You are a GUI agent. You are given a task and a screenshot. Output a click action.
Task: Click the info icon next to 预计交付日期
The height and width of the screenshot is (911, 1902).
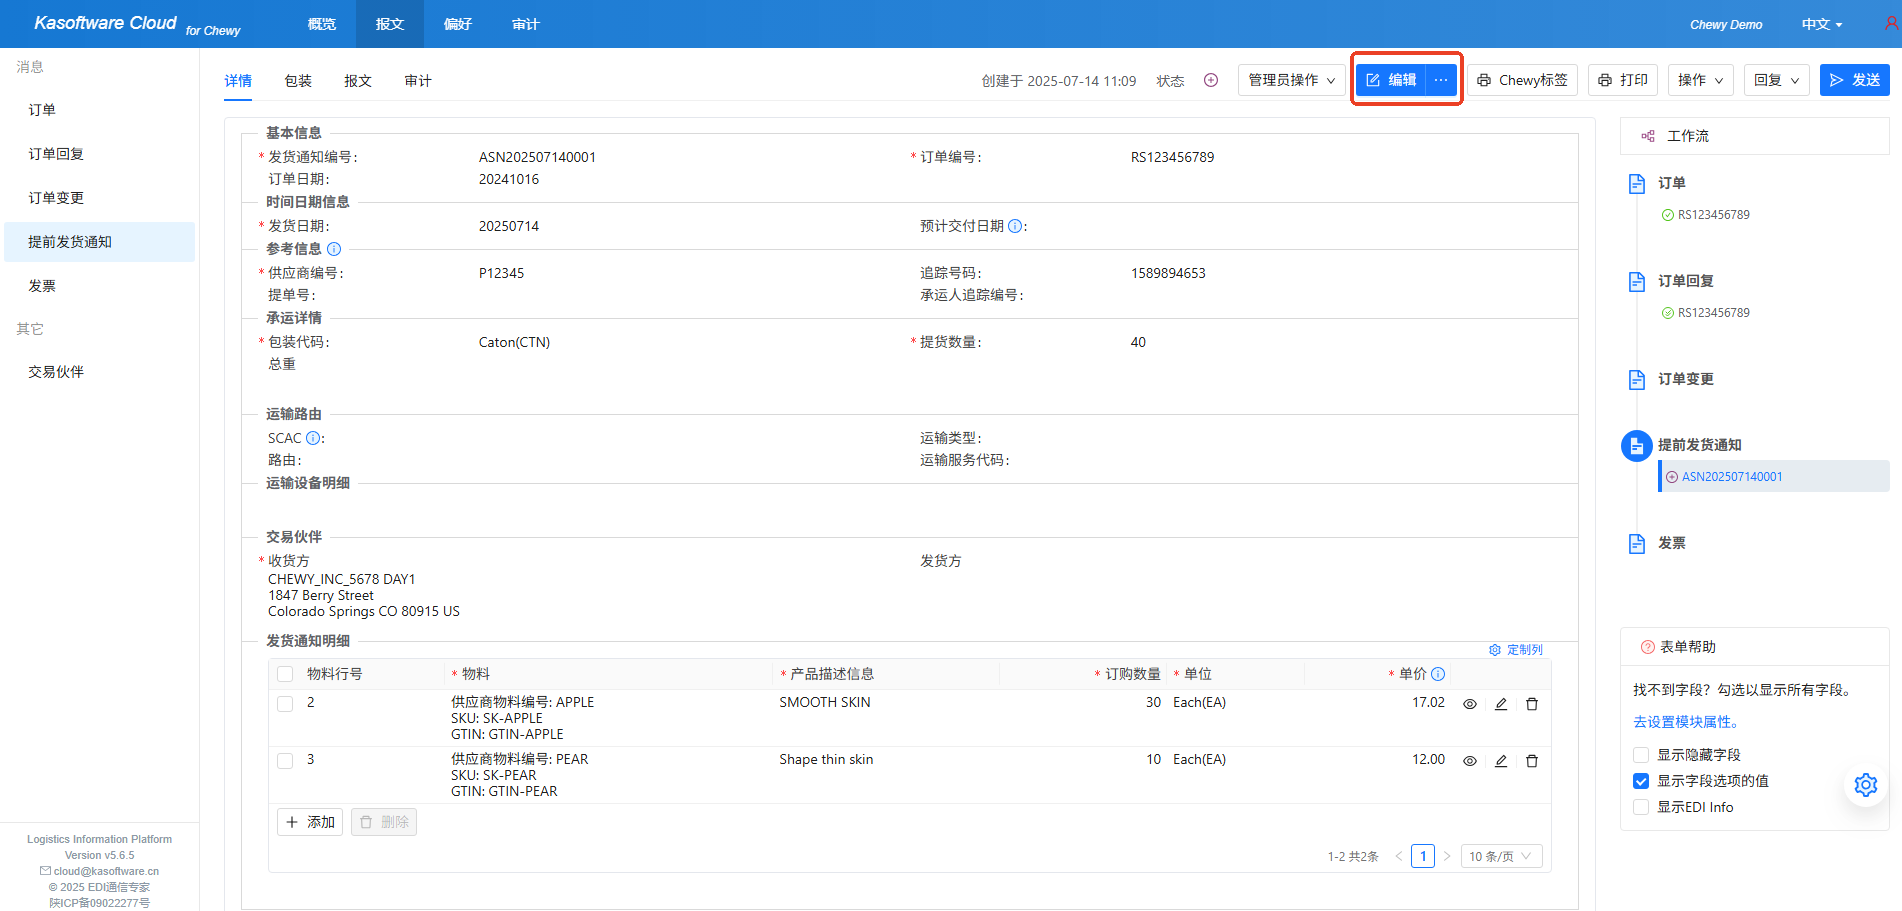tap(1015, 227)
